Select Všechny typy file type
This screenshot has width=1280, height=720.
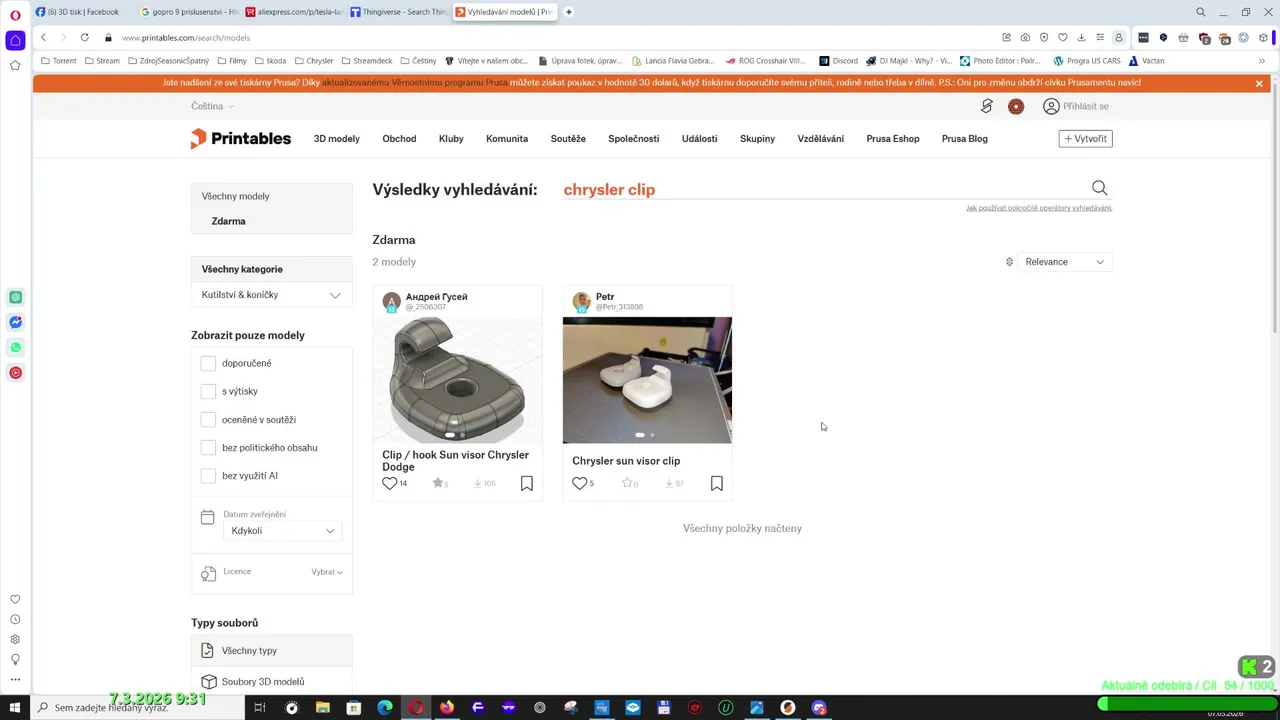click(272, 650)
